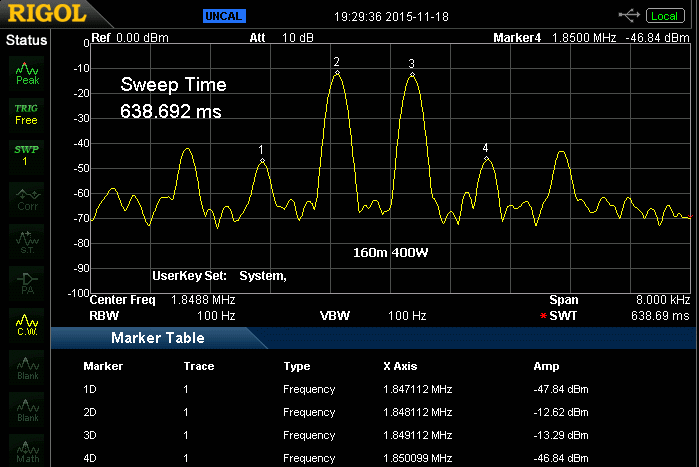
Task: Select marker 4 on the spectrum trace
Action: [x=486, y=157]
